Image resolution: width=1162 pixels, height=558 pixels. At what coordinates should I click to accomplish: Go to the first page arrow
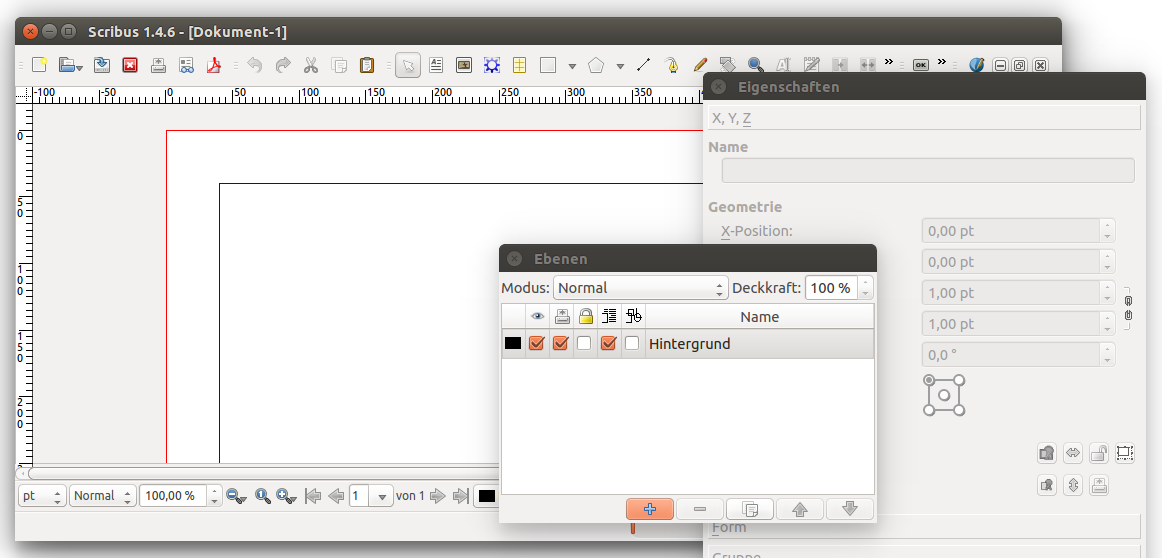pos(313,496)
